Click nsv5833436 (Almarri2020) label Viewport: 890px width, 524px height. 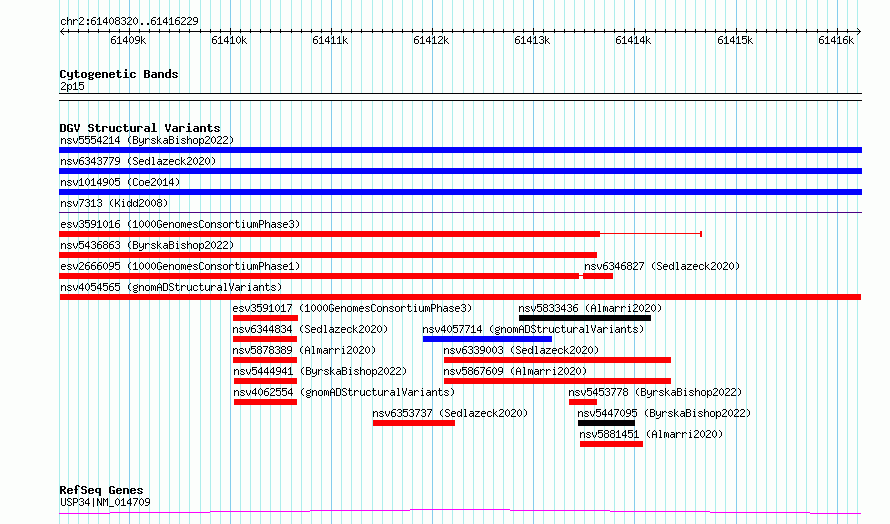[x=590, y=308]
